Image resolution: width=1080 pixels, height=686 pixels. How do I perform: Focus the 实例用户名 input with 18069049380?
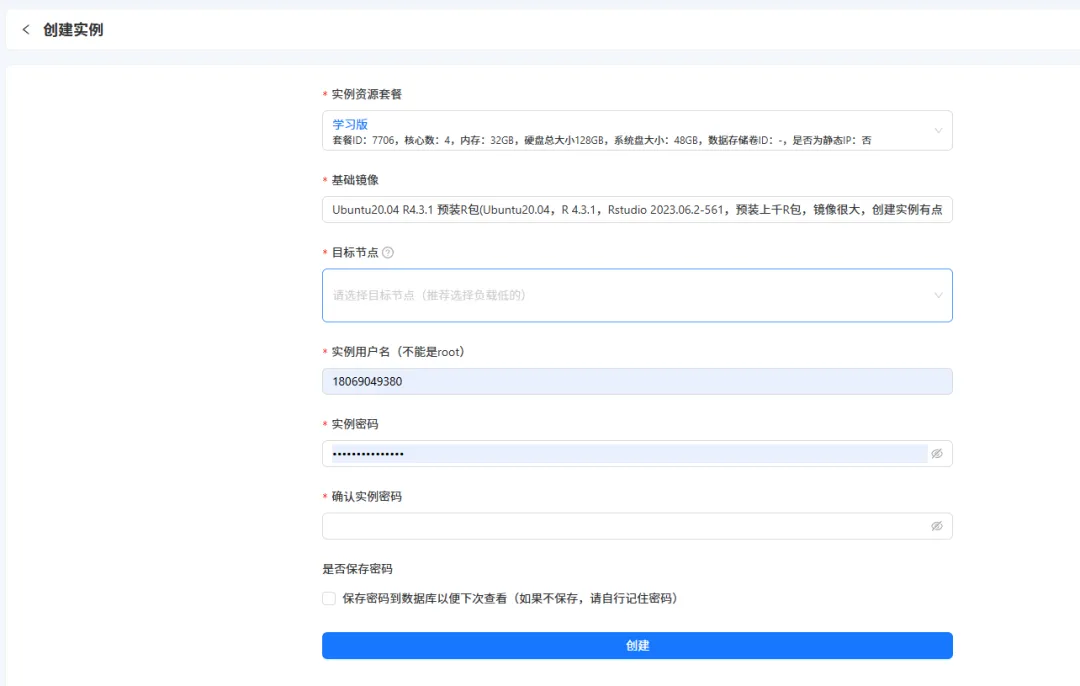[637, 382]
